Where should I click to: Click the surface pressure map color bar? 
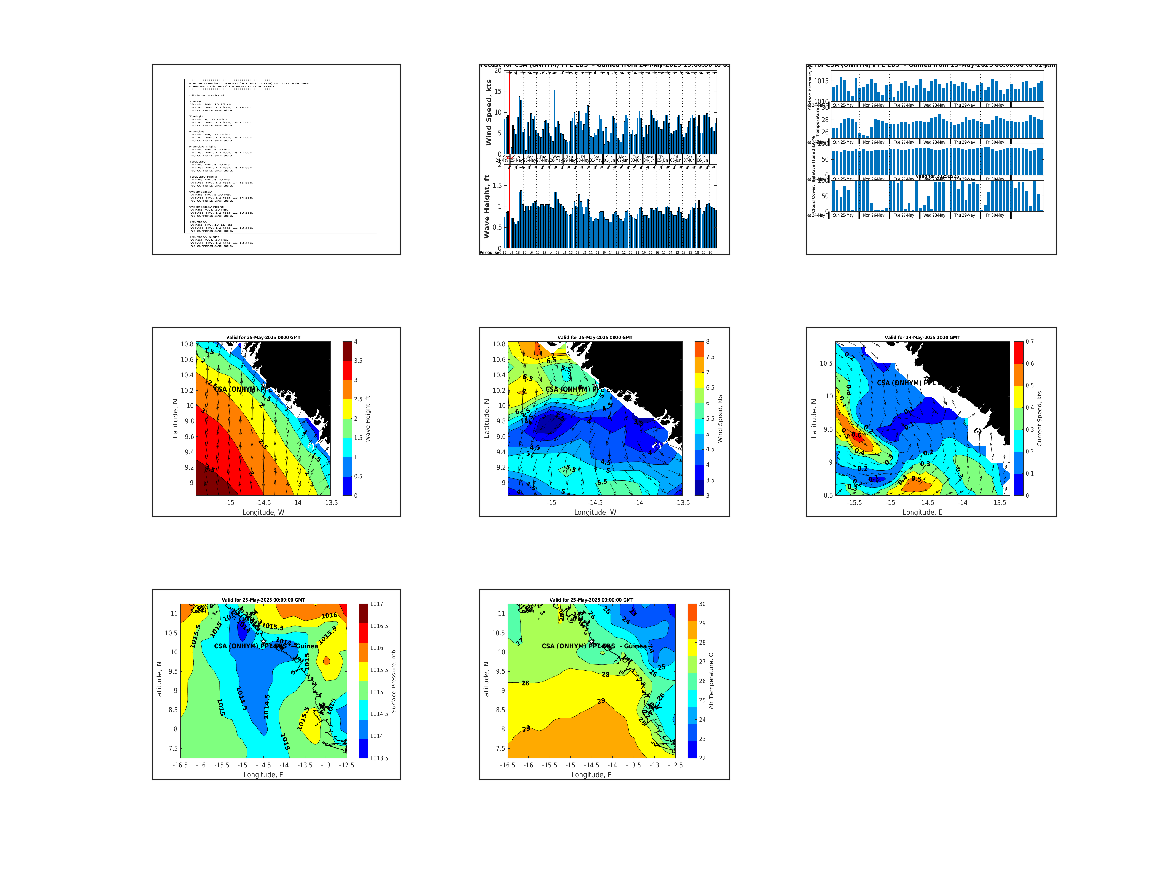click(363, 681)
